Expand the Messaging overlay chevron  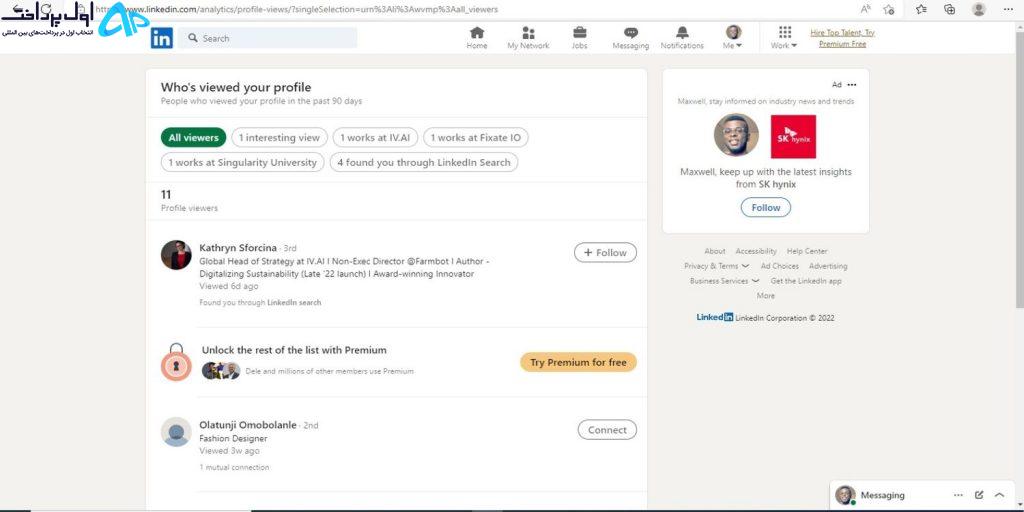pyautogui.click(x=999, y=495)
